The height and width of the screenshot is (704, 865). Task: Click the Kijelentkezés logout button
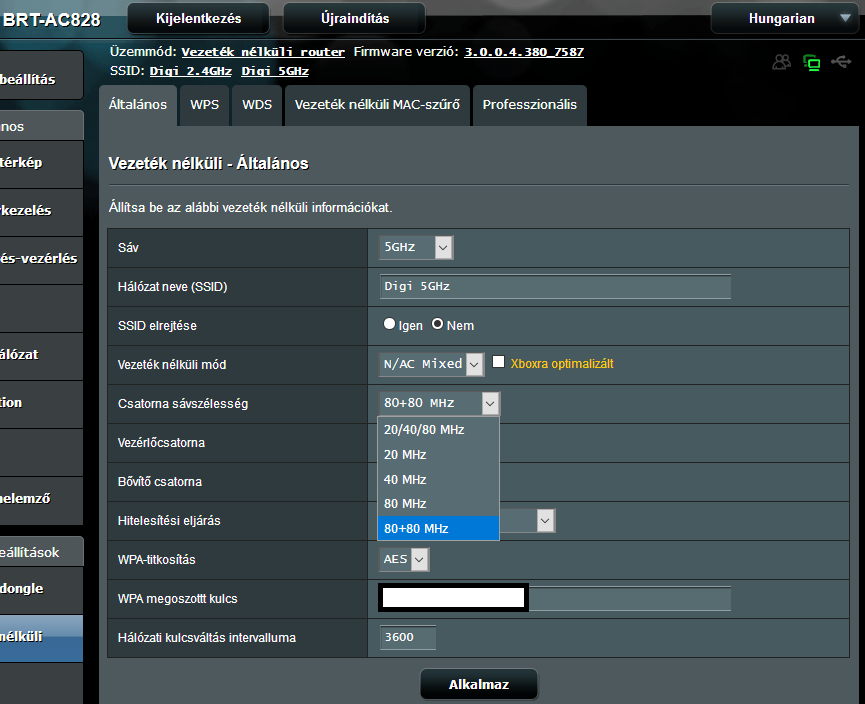(x=199, y=18)
